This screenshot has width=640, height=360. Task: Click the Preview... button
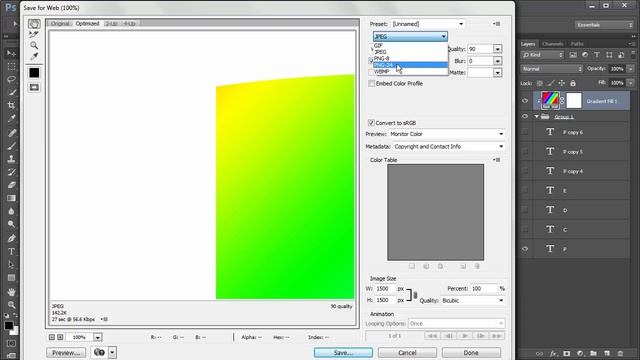[66, 353]
